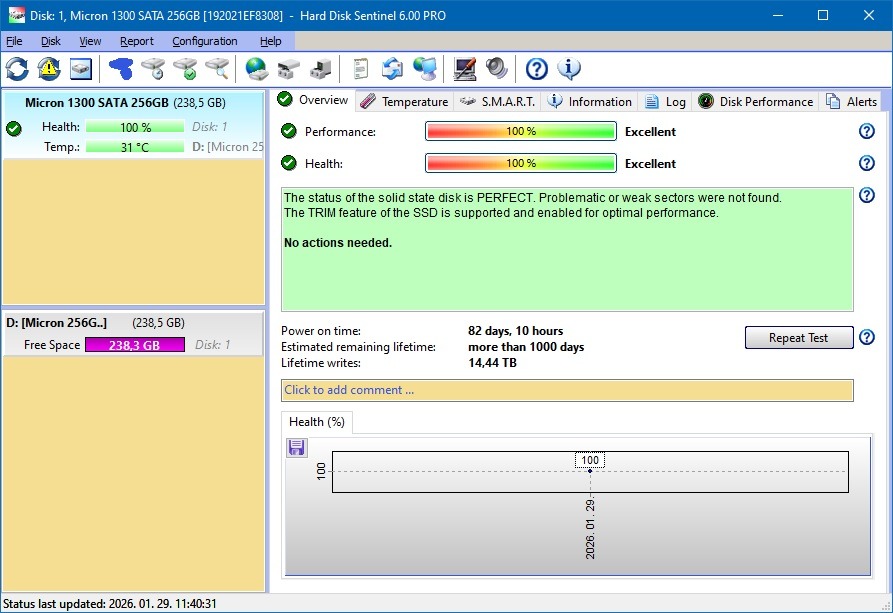The image size is (893, 613).
Task: Click the blue-framed disk panel toolbar icon
Action: 81,69
